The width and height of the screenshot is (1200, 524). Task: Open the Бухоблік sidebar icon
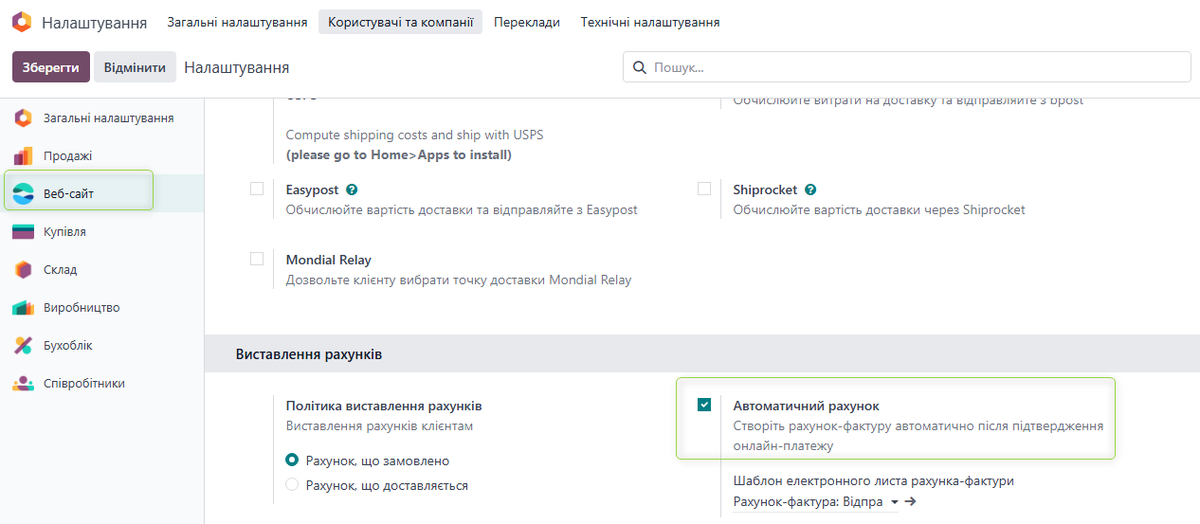tap(23, 346)
